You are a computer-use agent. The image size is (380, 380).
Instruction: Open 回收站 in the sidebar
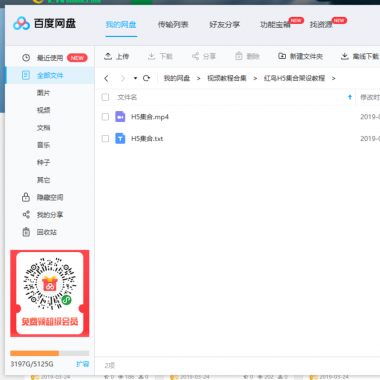point(47,232)
